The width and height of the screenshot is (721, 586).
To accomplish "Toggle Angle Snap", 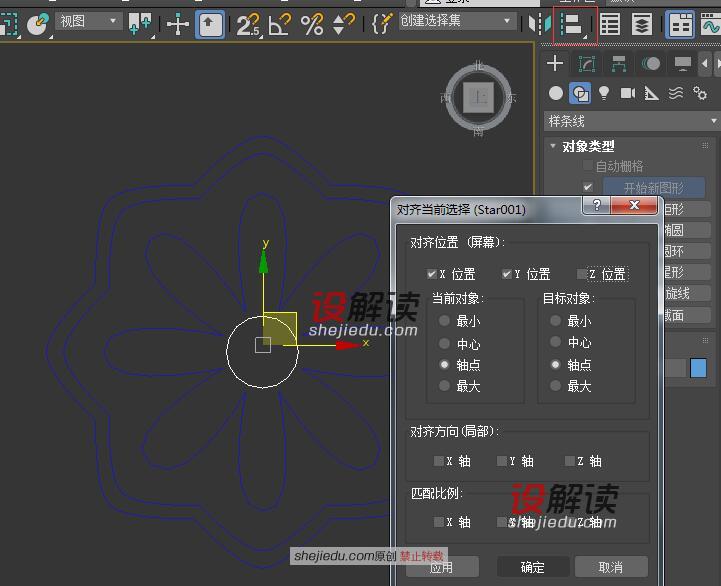I will tap(280, 24).
